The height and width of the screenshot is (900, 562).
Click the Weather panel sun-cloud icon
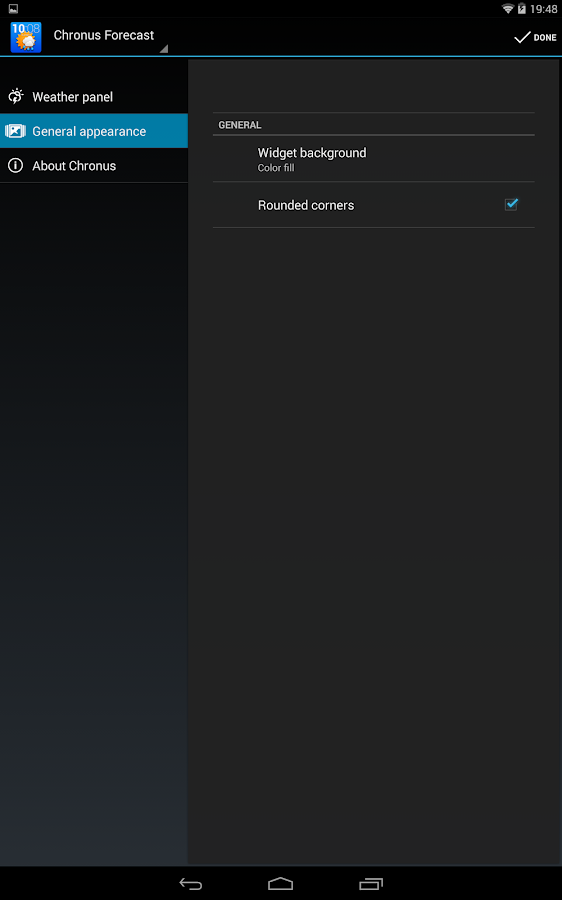coord(15,96)
